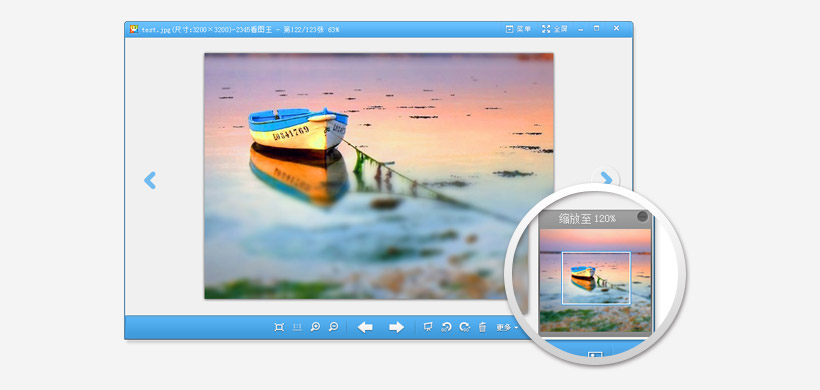Viewport: 820px width, 390px height.
Task: Click the viewport rectangle in navigator thumbnail
Action: (596, 278)
